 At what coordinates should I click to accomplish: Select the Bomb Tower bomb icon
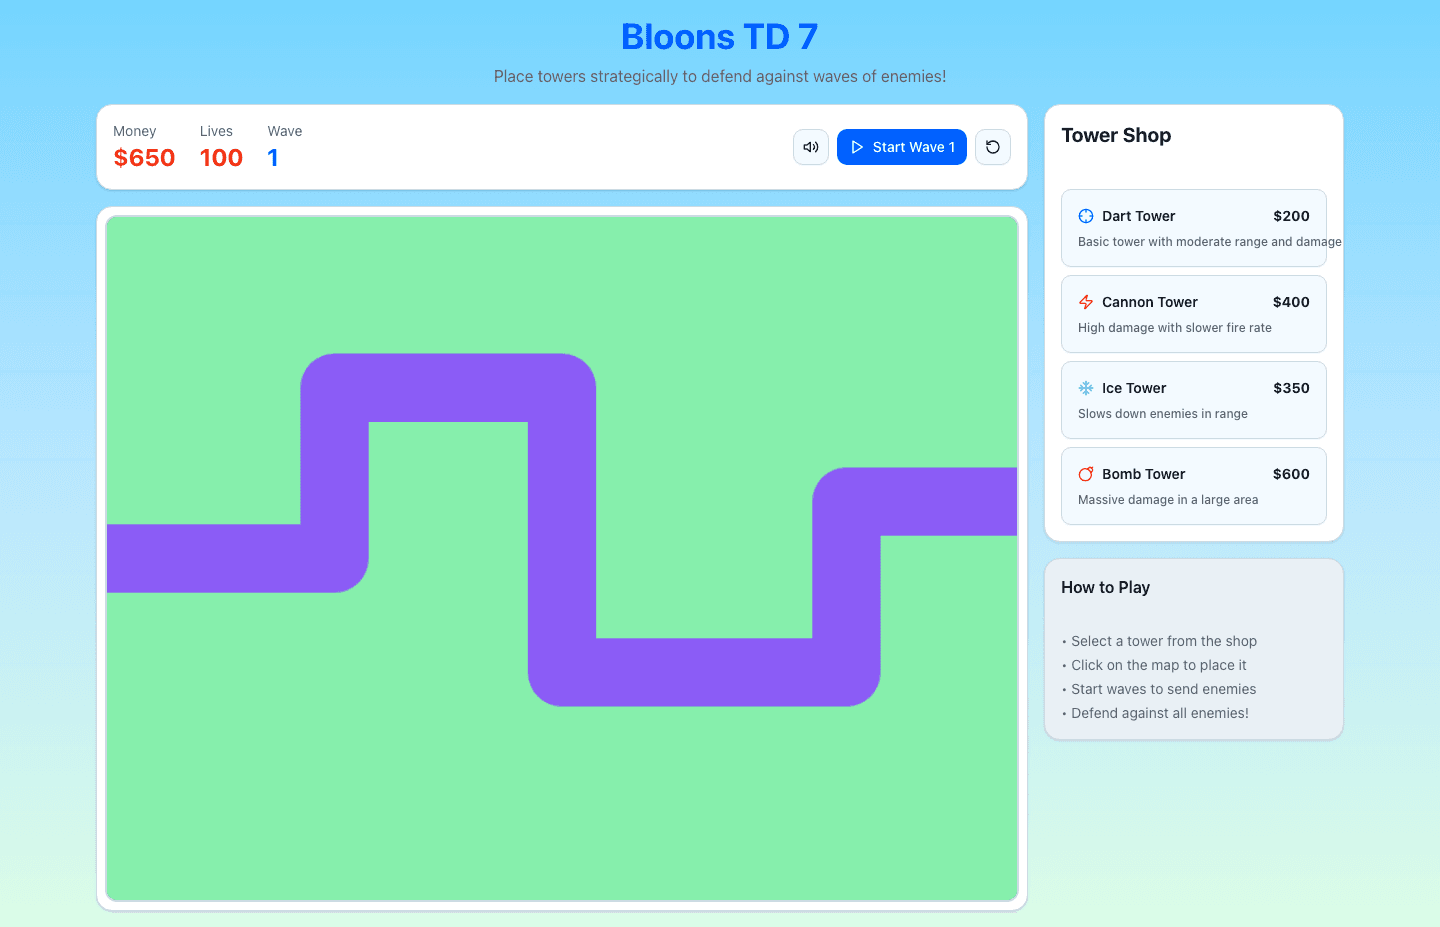1085,474
